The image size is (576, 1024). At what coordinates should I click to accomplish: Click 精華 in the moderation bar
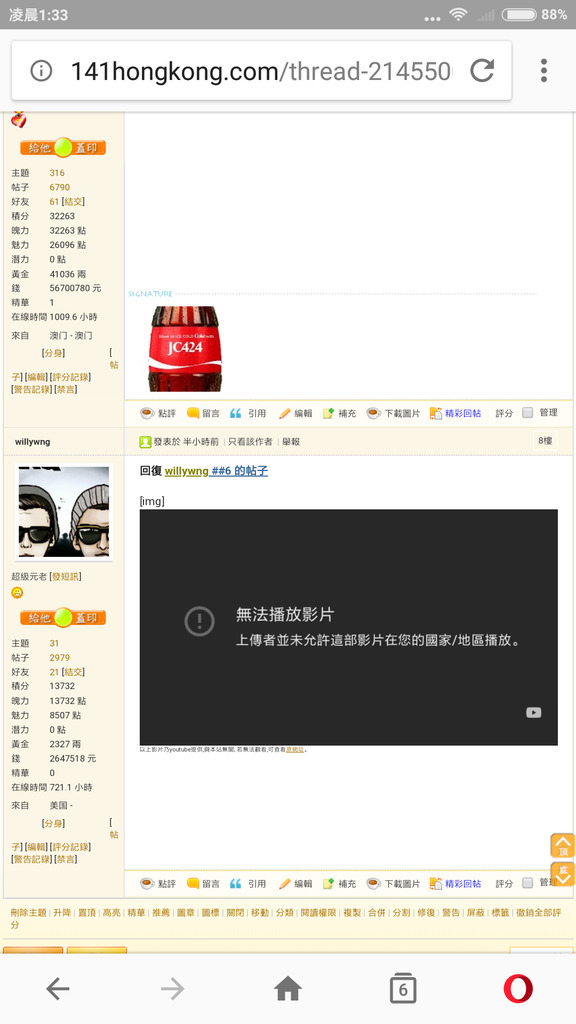tap(136, 912)
